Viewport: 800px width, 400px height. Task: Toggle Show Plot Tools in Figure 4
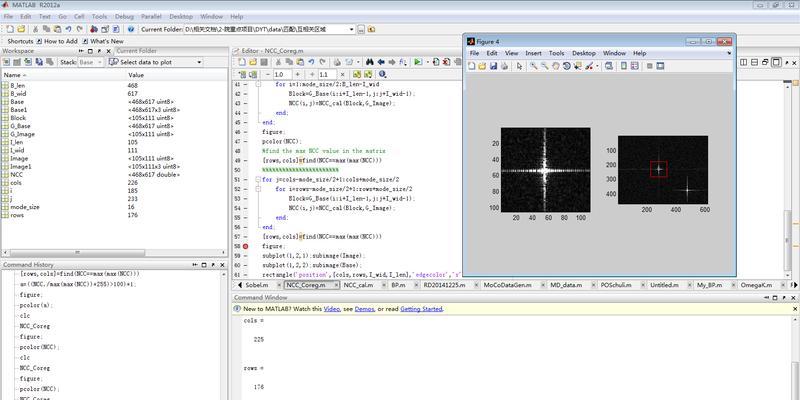click(660, 66)
